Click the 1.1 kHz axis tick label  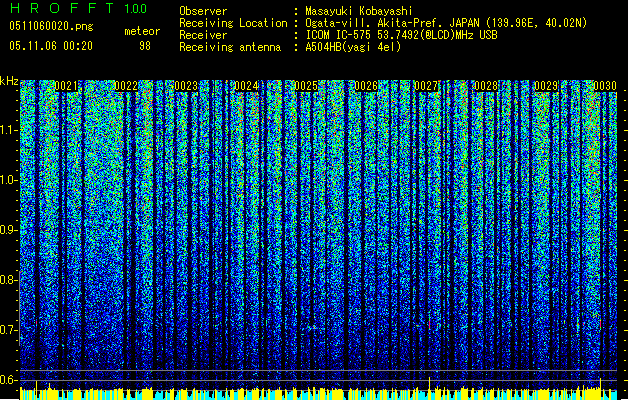[x=8, y=130]
